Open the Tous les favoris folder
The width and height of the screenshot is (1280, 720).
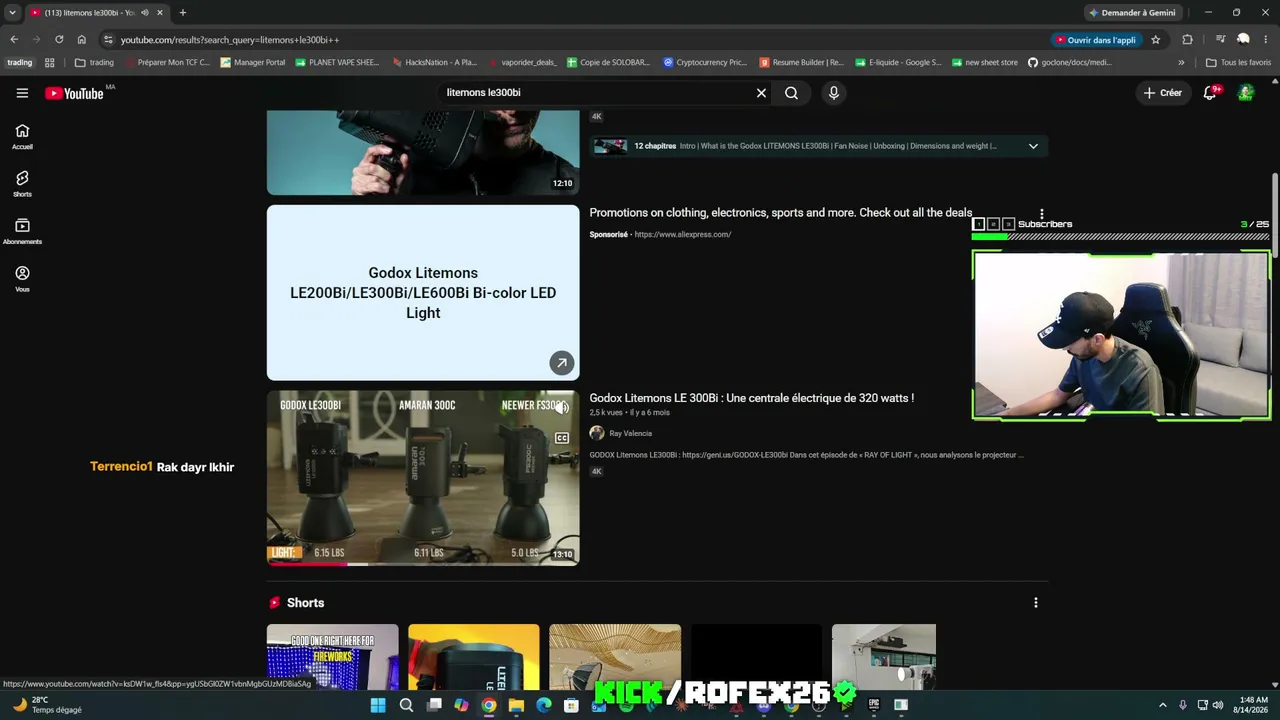1238,62
